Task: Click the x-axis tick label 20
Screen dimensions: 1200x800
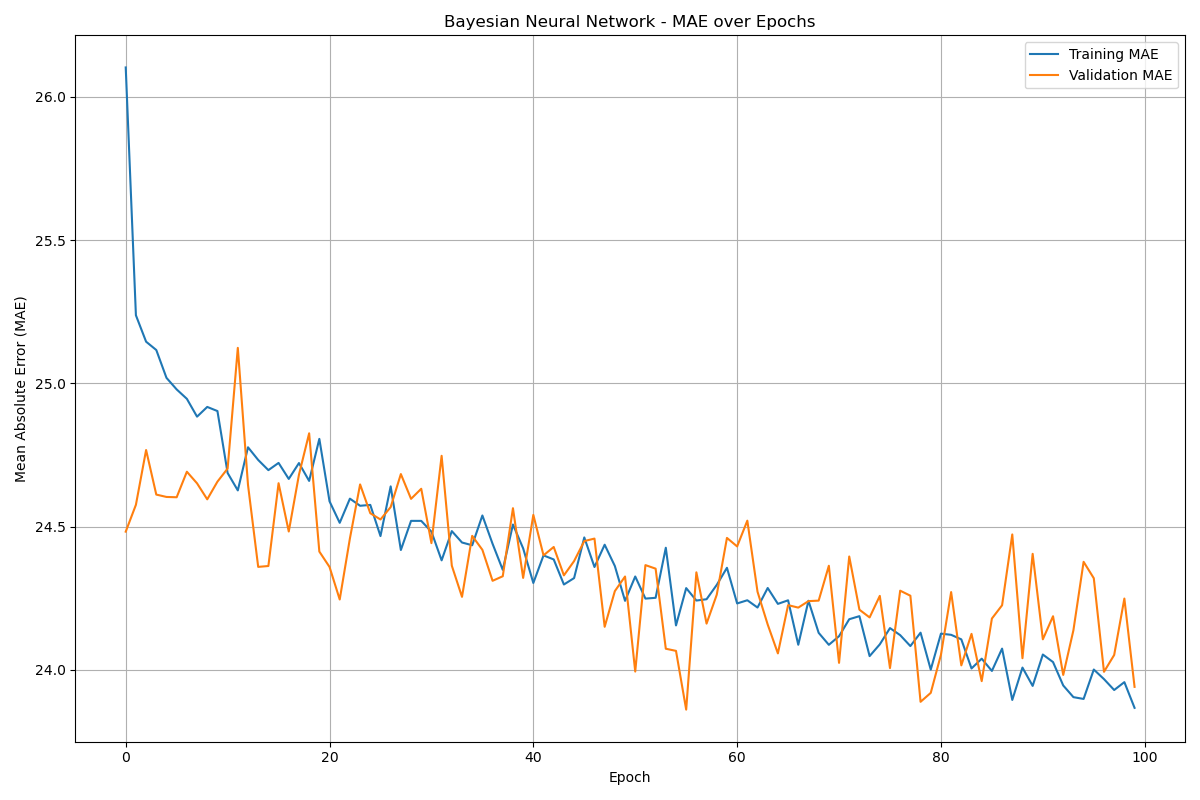Action: [330, 757]
